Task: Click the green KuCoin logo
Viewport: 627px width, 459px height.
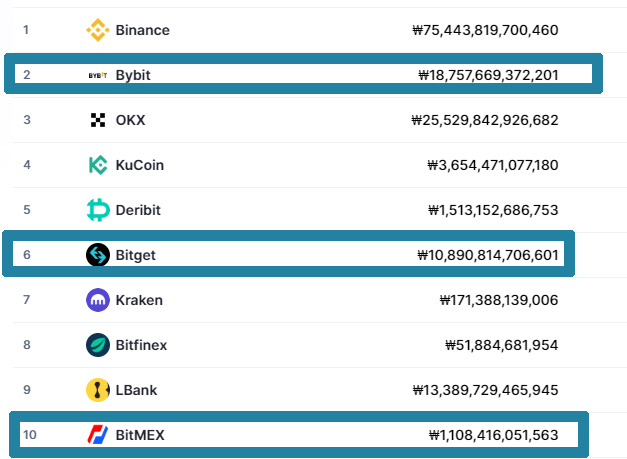Action: coord(97,165)
